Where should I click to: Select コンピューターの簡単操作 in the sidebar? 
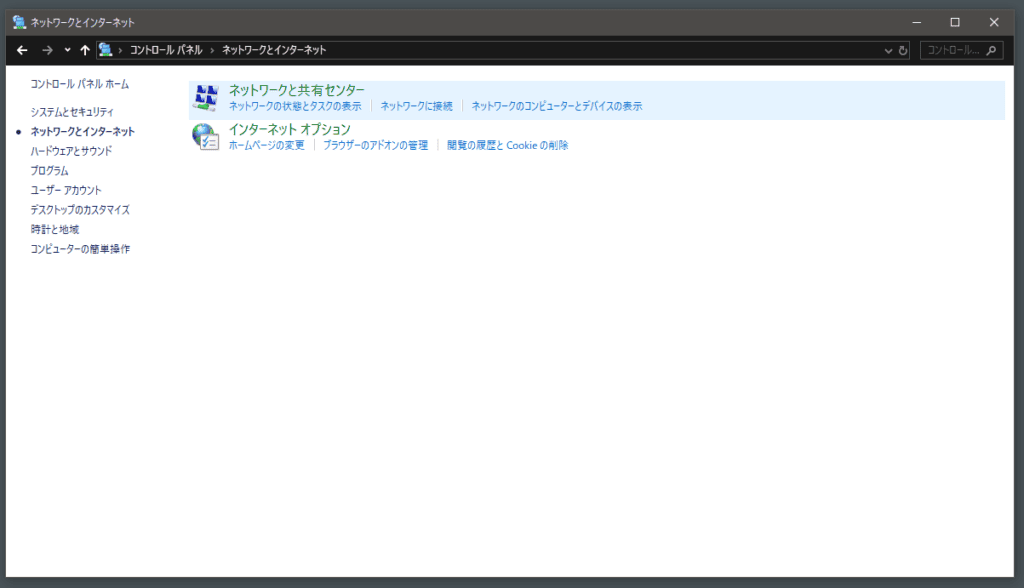coord(80,249)
